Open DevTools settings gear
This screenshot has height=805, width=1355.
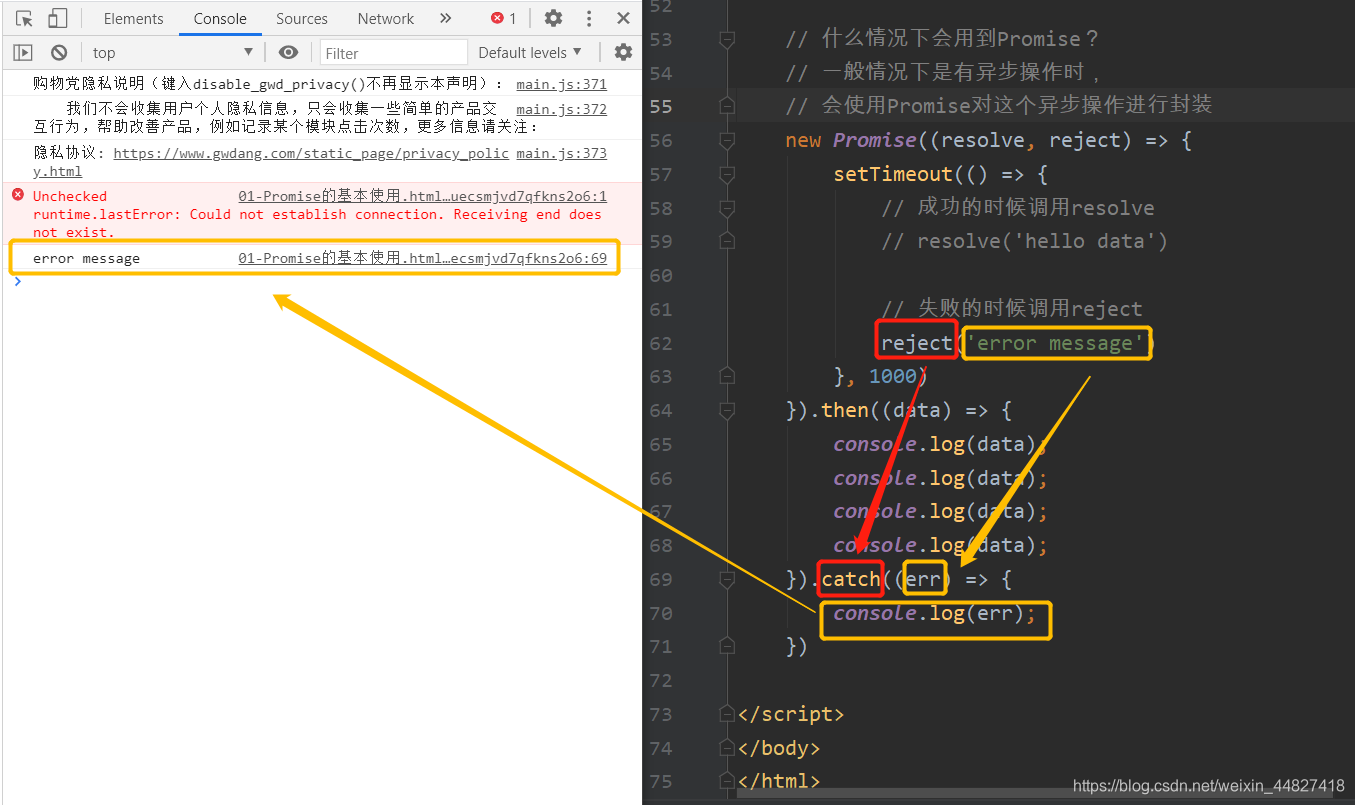pyautogui.click(x=553, y=18)
